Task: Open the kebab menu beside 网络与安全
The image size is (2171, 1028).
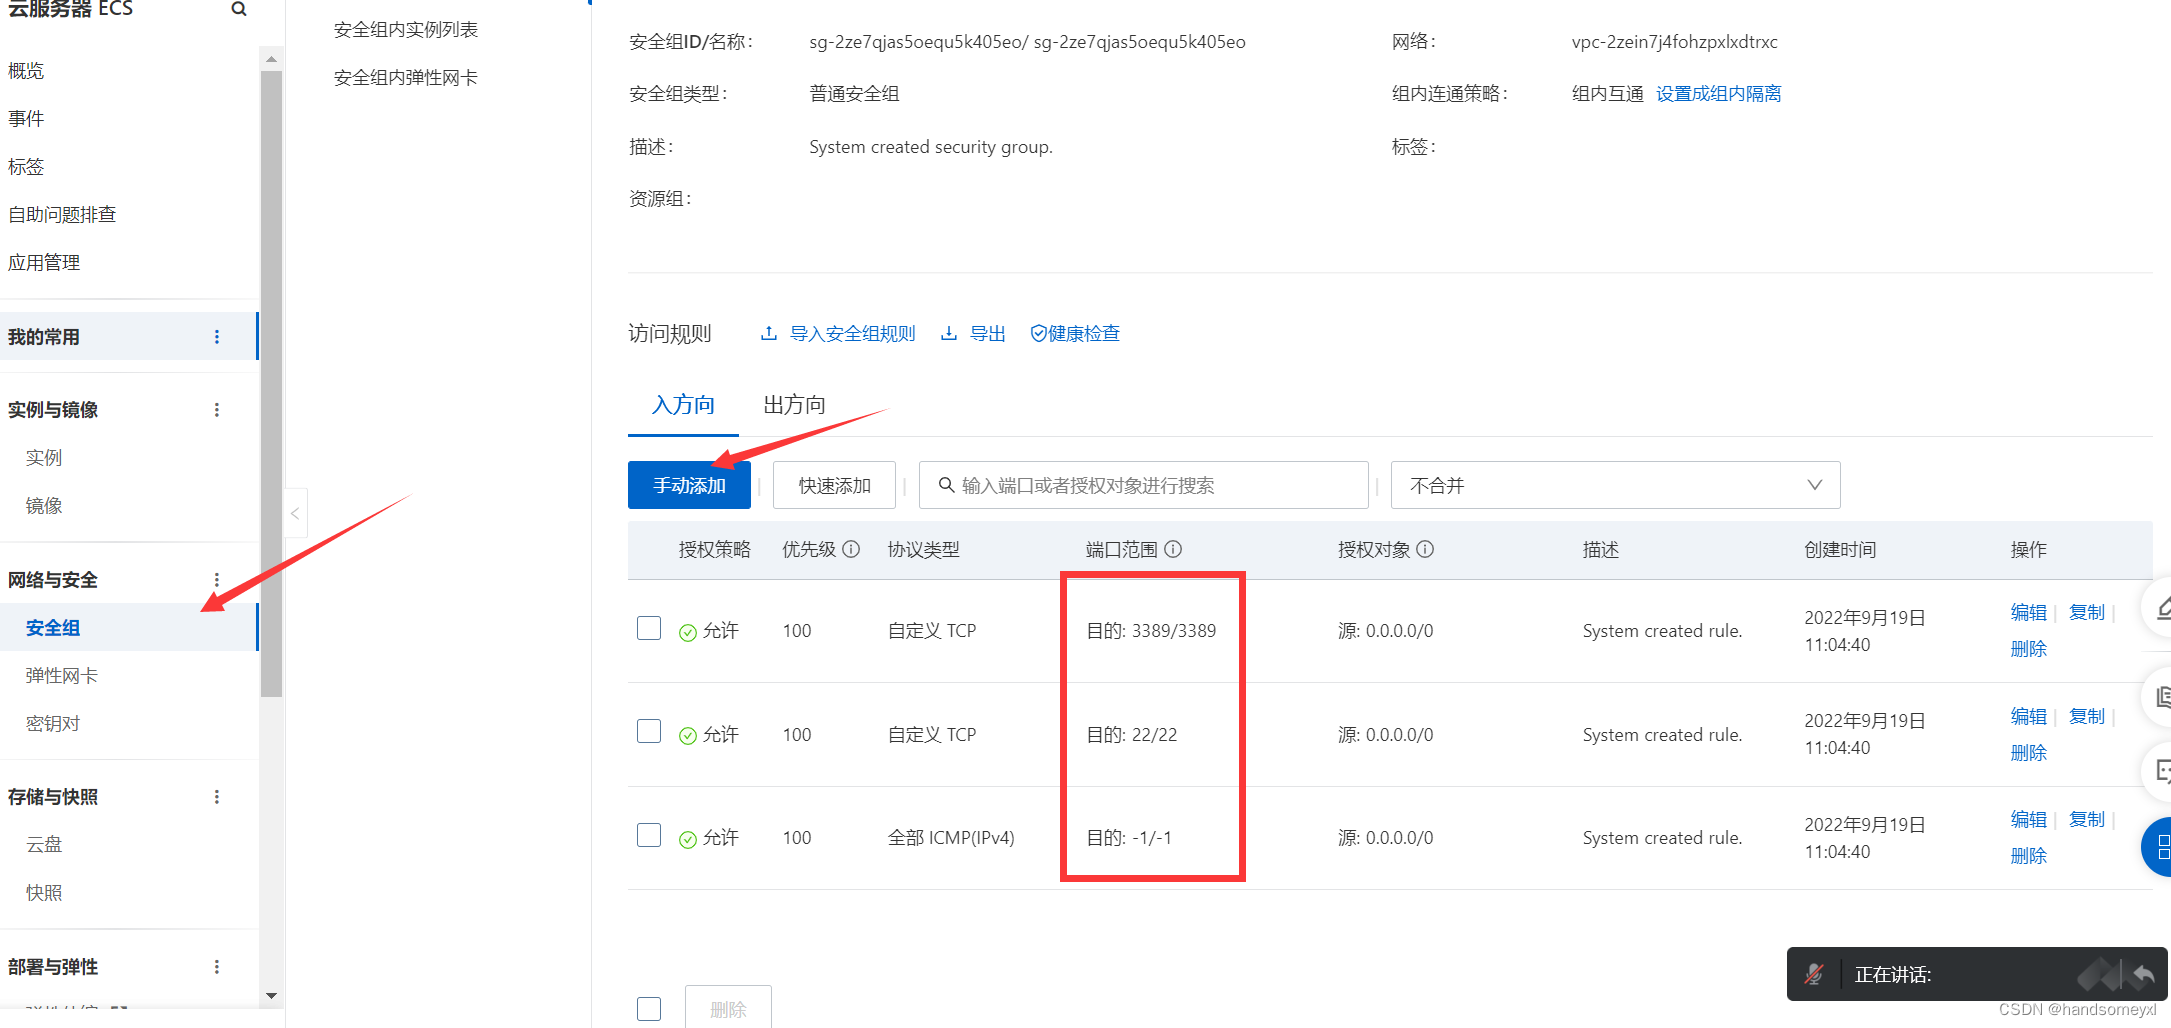Action: click(217, 579)
